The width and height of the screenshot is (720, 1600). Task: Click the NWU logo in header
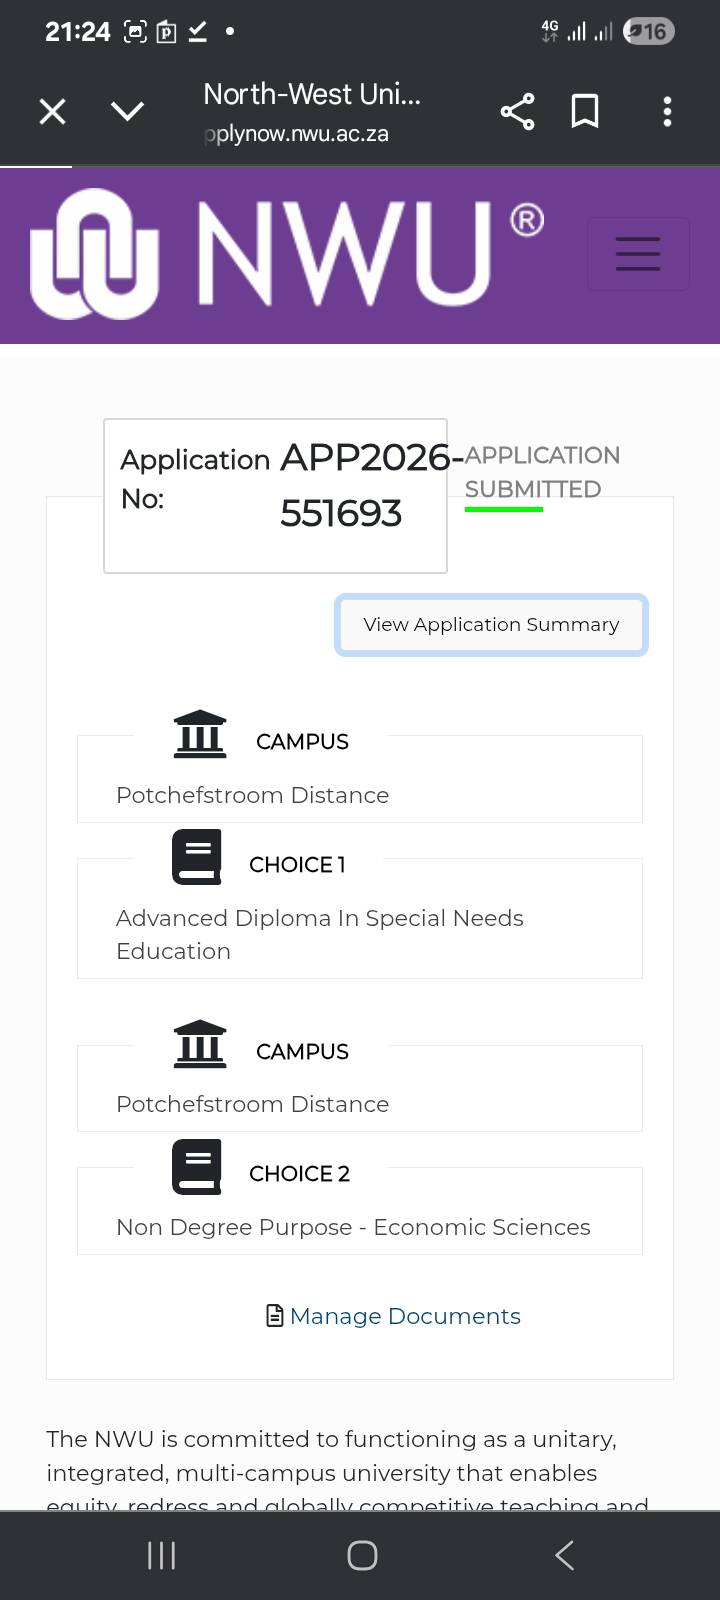pos(288,254)
